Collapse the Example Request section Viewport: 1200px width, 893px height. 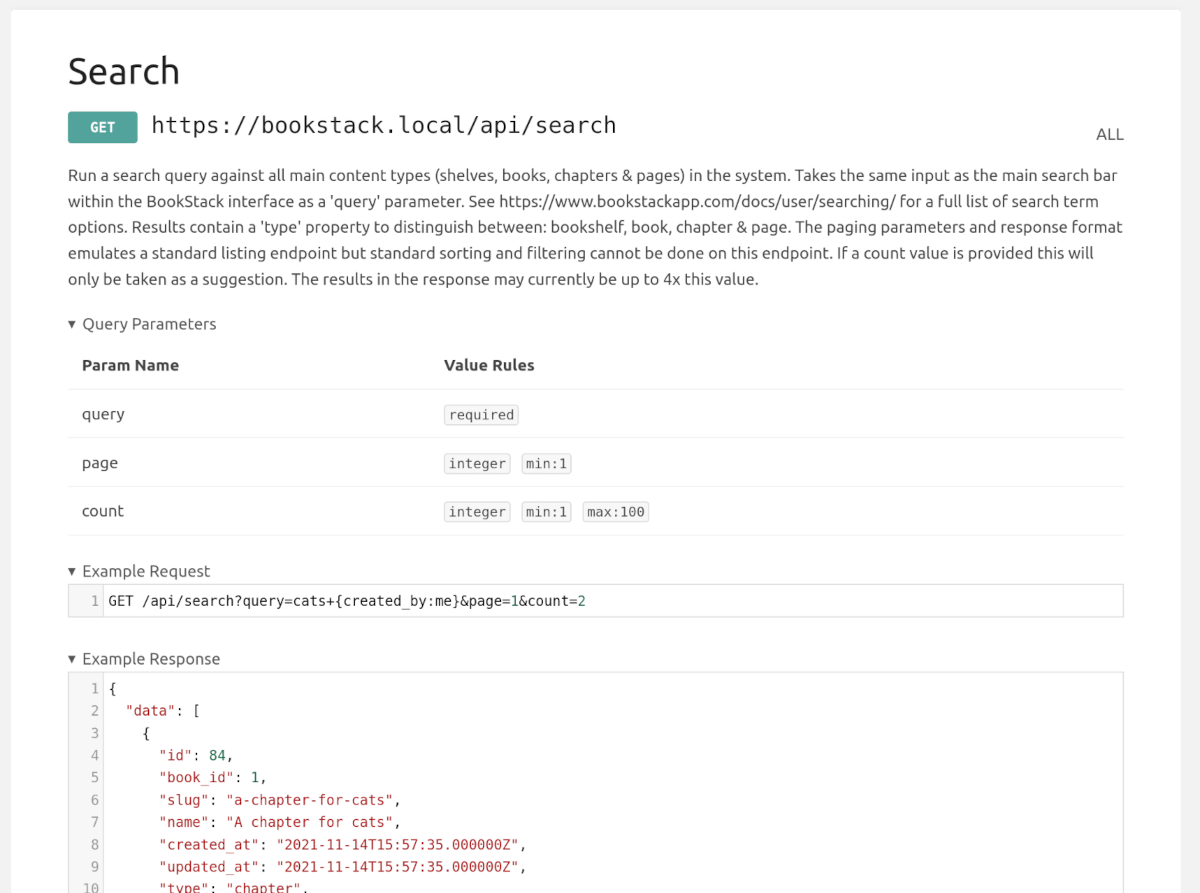point(139,571)
